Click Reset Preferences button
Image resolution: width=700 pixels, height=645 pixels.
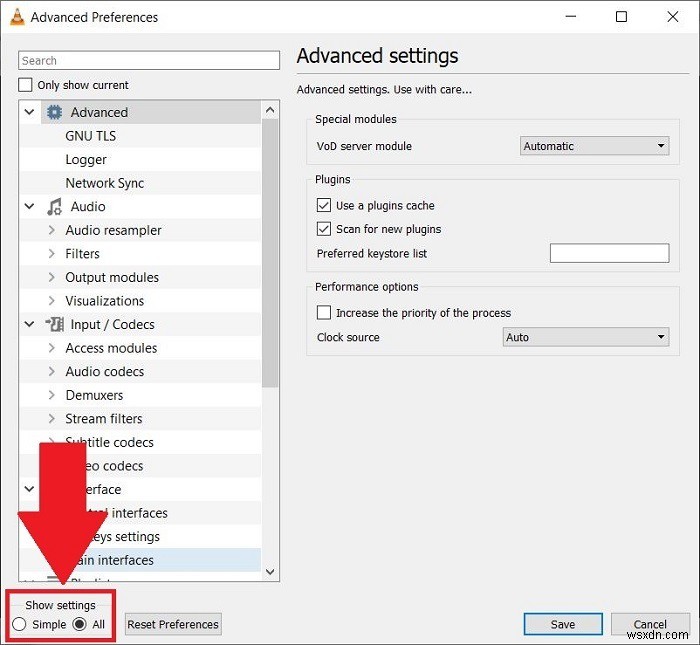click(173, 624)
